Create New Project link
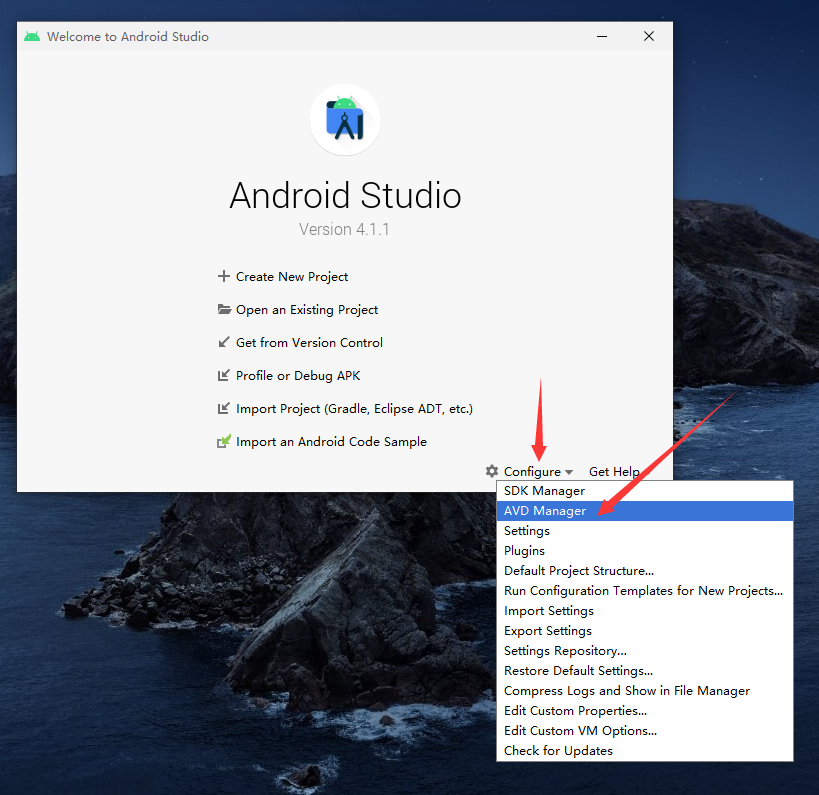Screen dimensions: 819x795 pos(291,276)
